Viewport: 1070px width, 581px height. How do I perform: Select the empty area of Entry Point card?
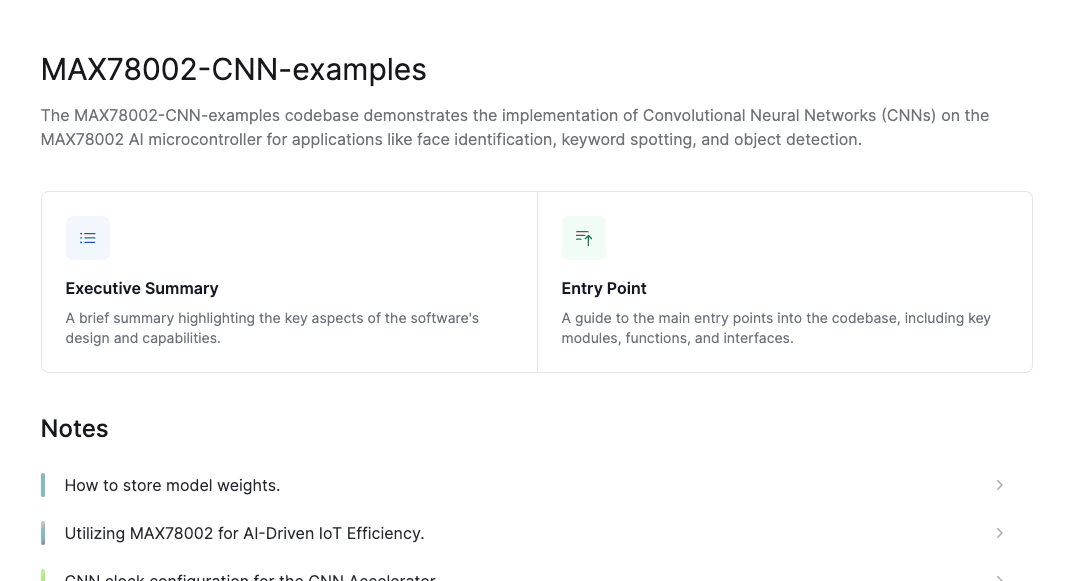[819, 238]
